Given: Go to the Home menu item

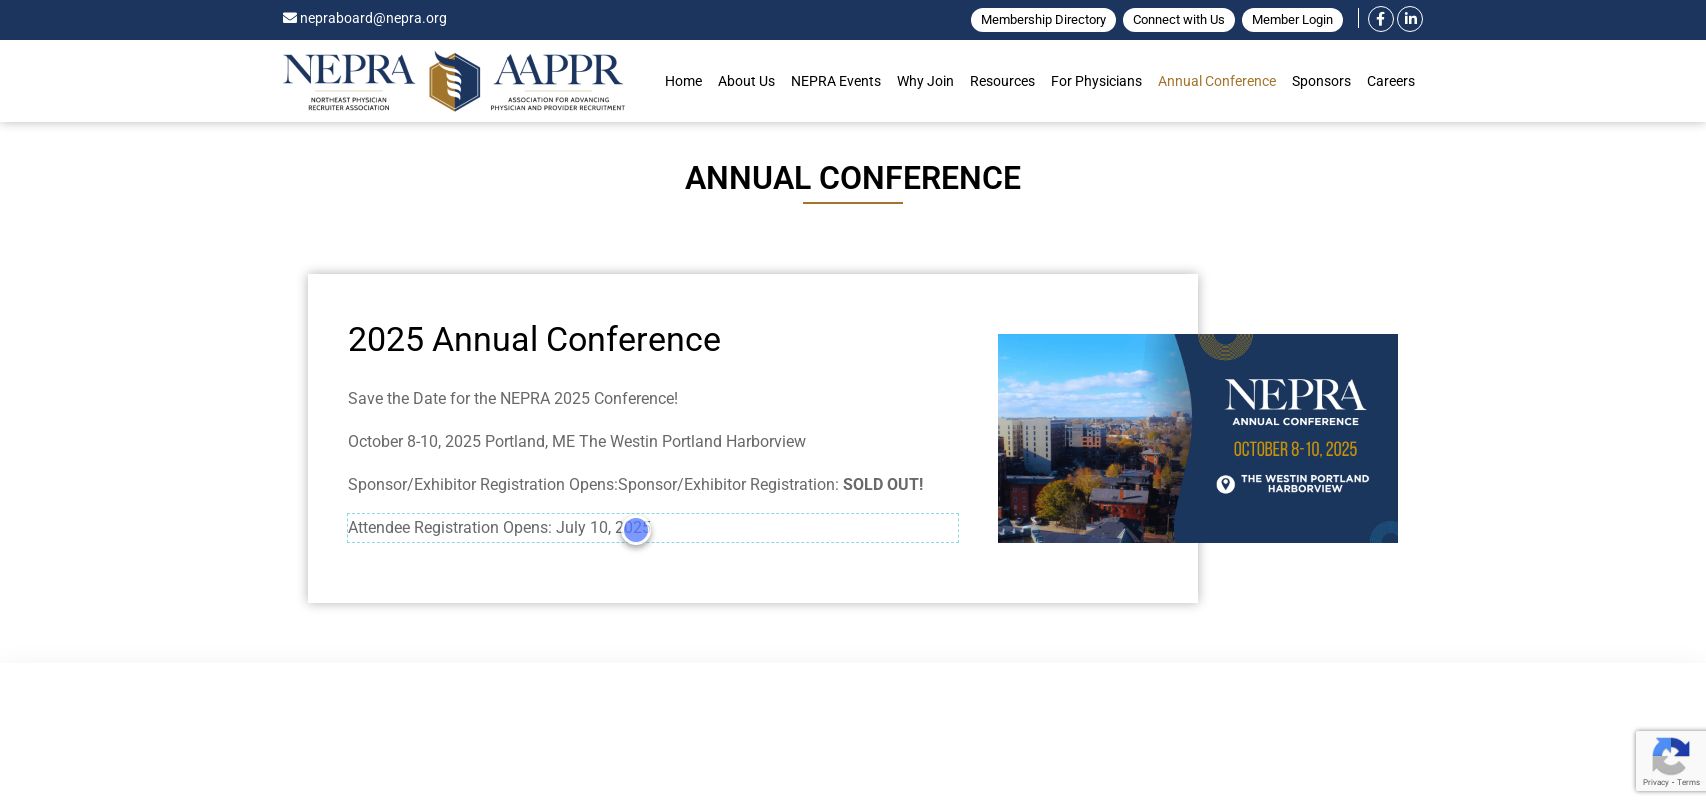Looking at the screenshot, I should point(683,81).
